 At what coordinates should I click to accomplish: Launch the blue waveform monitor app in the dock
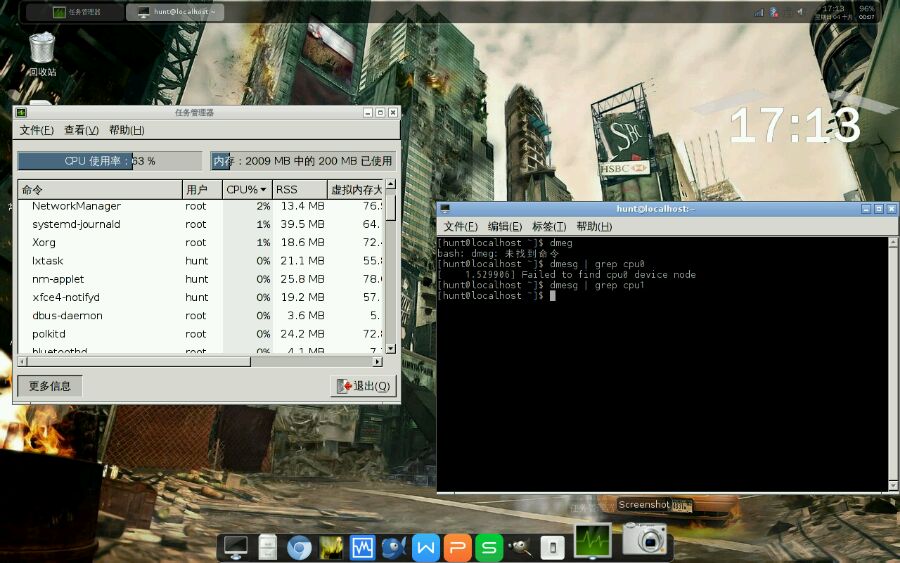(362, 547)
